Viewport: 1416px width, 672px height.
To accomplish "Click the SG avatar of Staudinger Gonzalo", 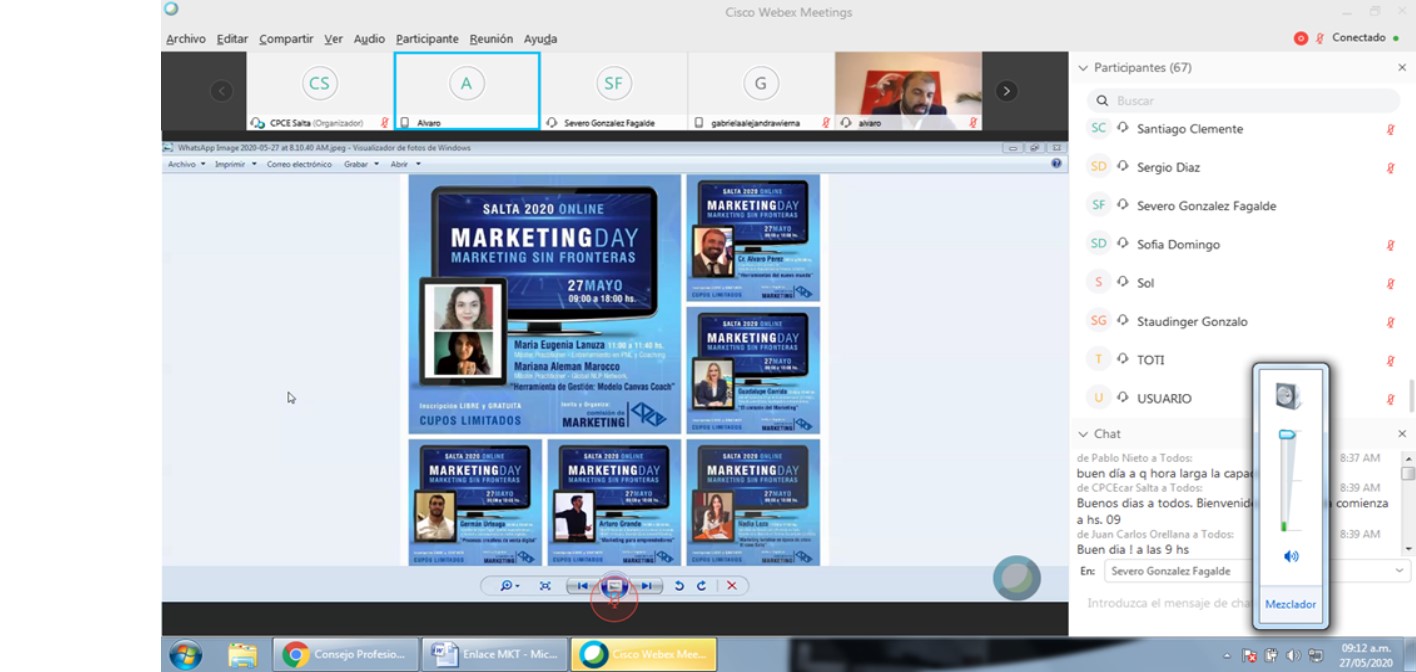I will [1099, 321].
